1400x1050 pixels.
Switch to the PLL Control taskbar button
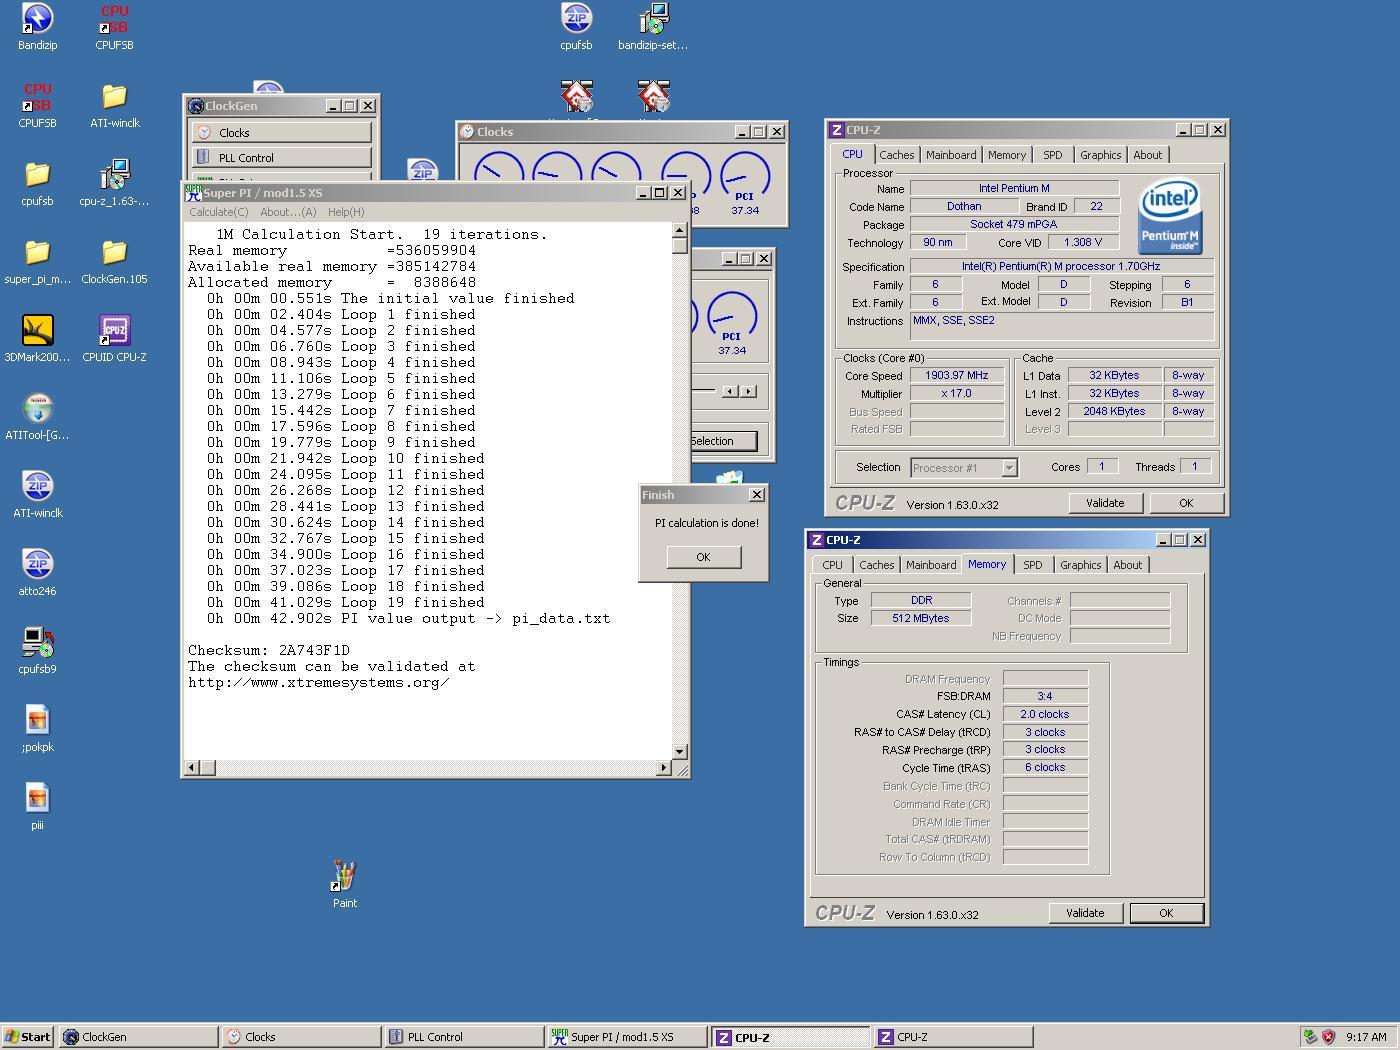464,1037
